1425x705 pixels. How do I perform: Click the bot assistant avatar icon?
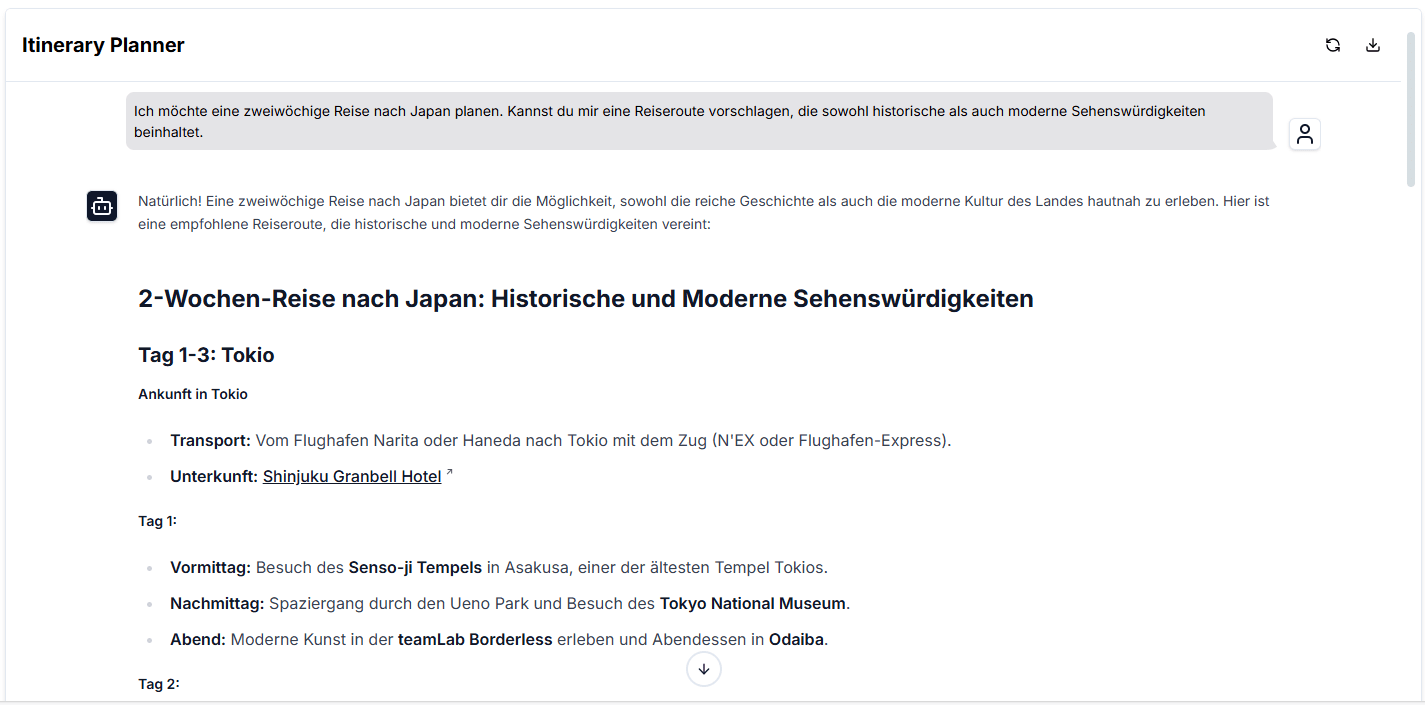102,206
